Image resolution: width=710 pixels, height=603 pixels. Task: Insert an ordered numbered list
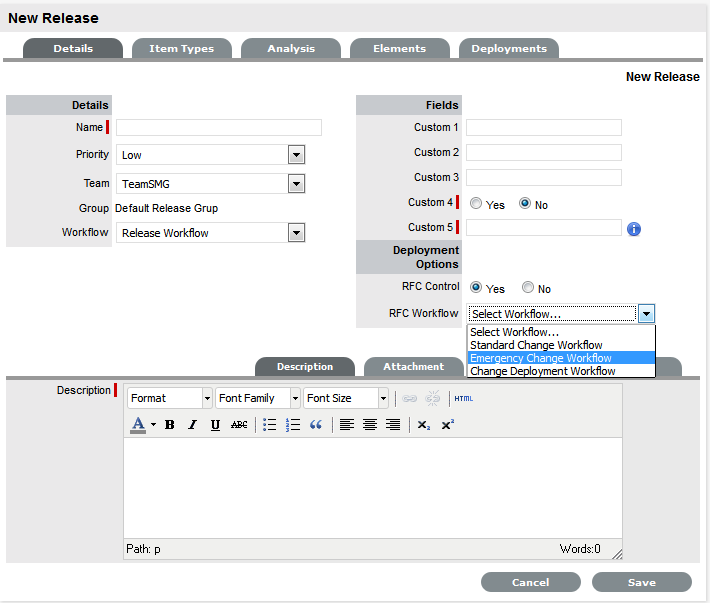click(x=293, y=425)
